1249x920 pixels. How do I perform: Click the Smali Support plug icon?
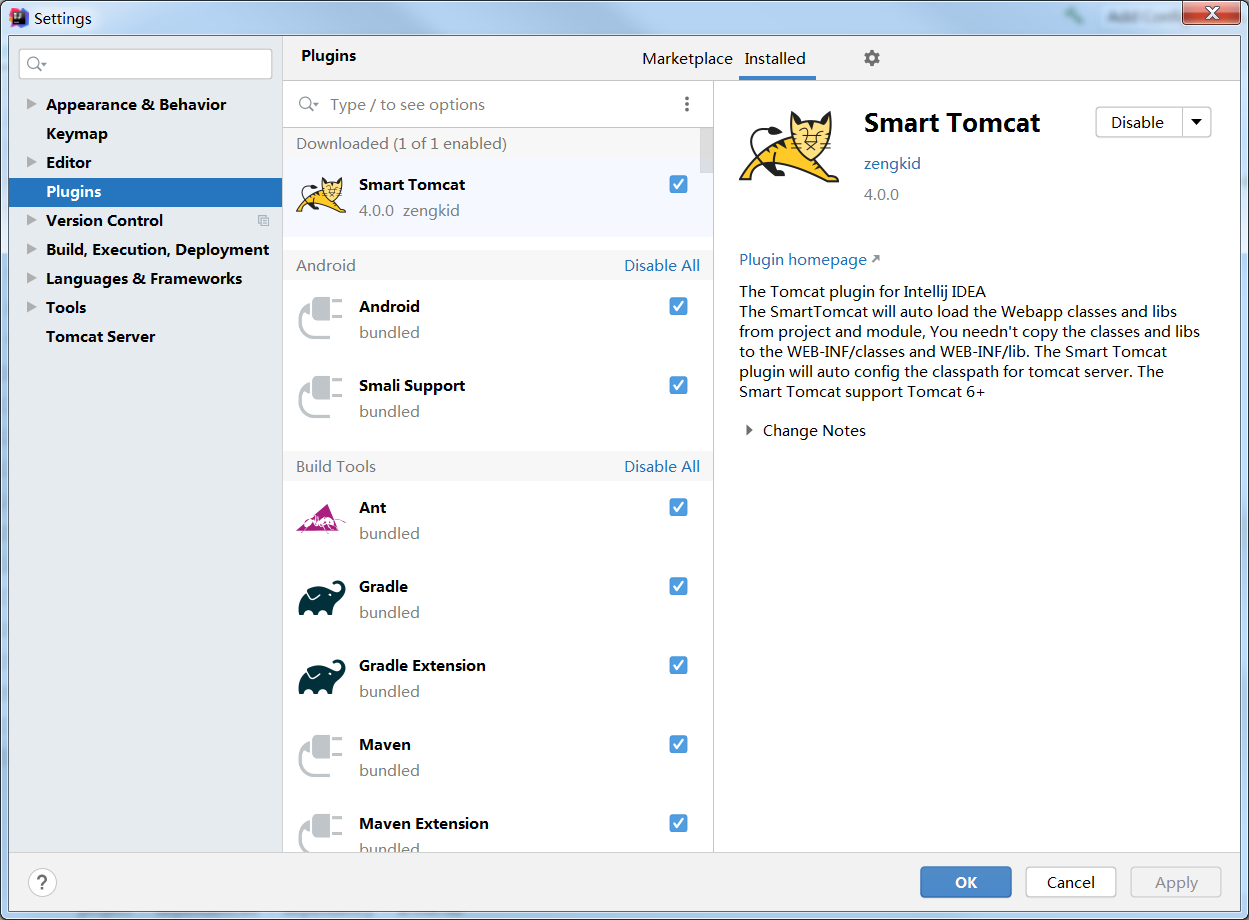pyautogui.click(x=321, y=397)
